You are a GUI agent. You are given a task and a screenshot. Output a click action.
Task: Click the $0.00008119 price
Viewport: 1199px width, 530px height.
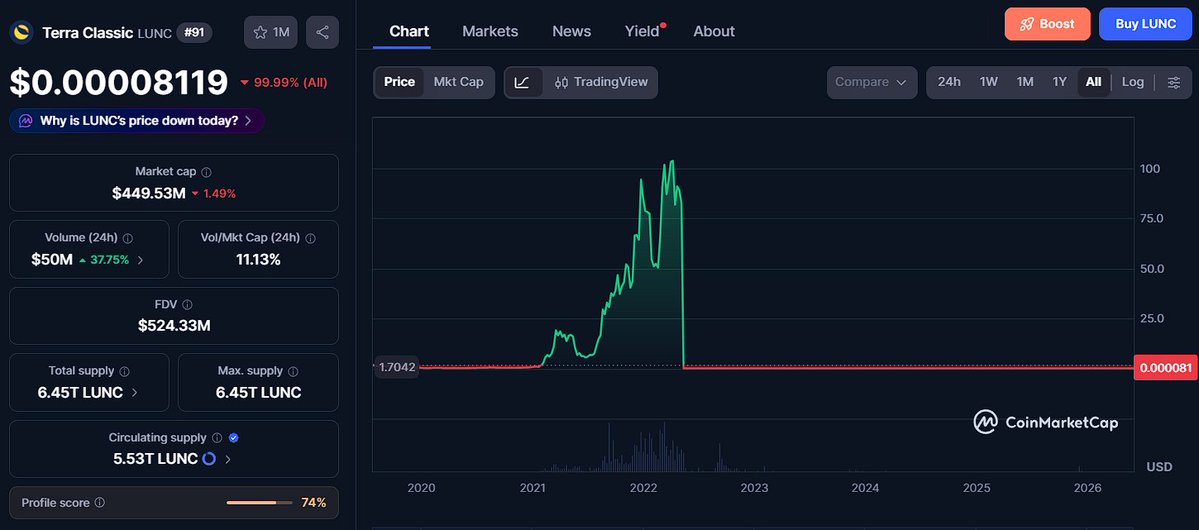tap(119, 83)
